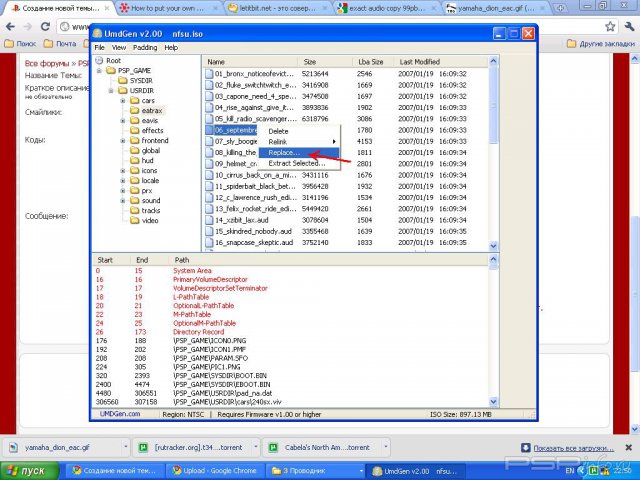Open the Padding menu
640x480 pixels.
pyautogui.click(x=145, y=47)
